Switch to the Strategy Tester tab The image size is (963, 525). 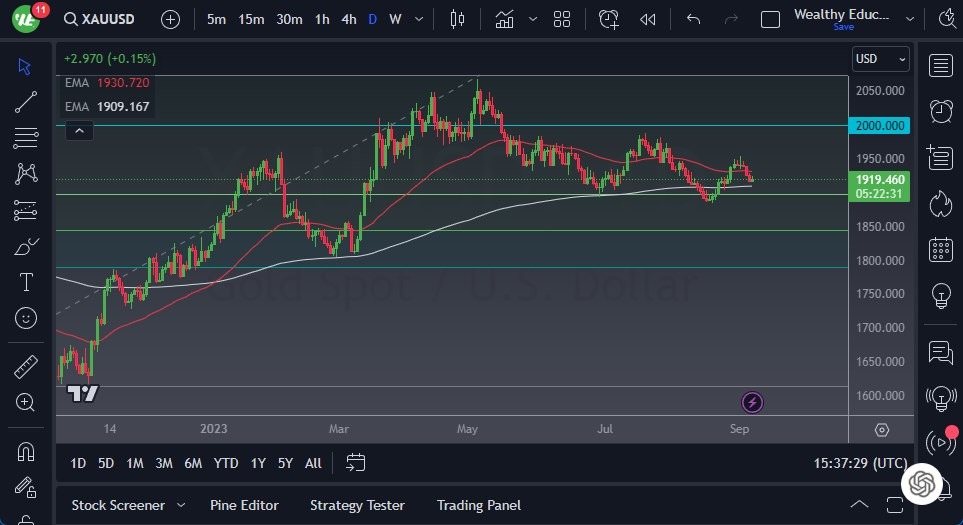pos(357,505)
